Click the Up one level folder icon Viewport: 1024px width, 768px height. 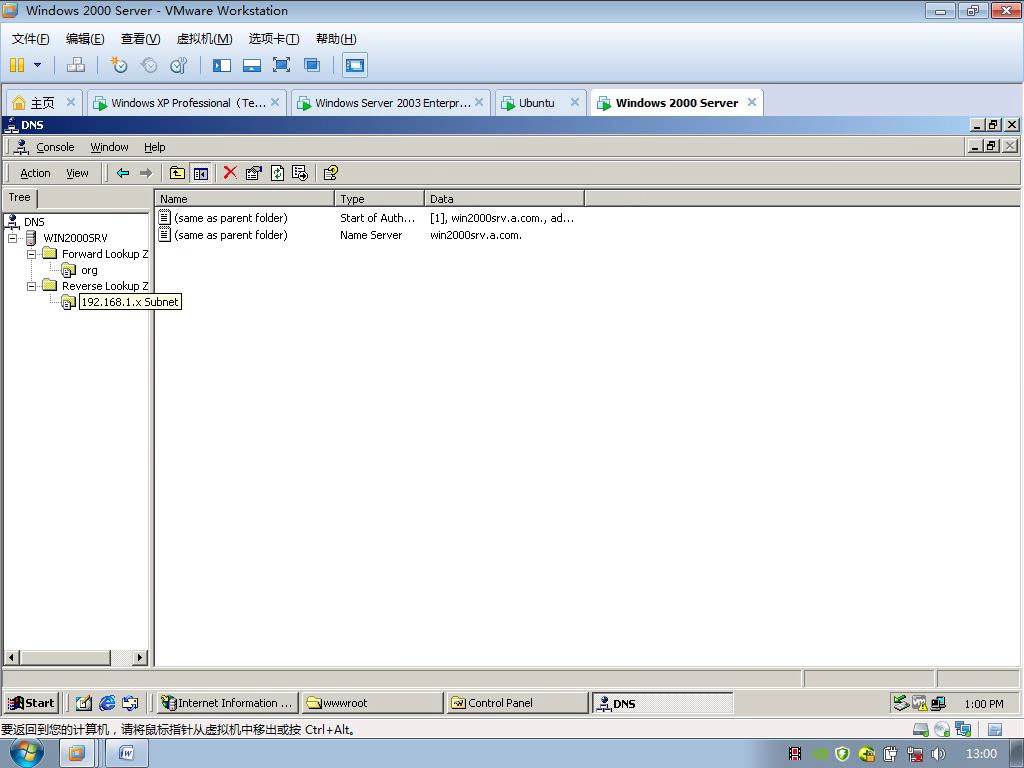pos(177,173)
